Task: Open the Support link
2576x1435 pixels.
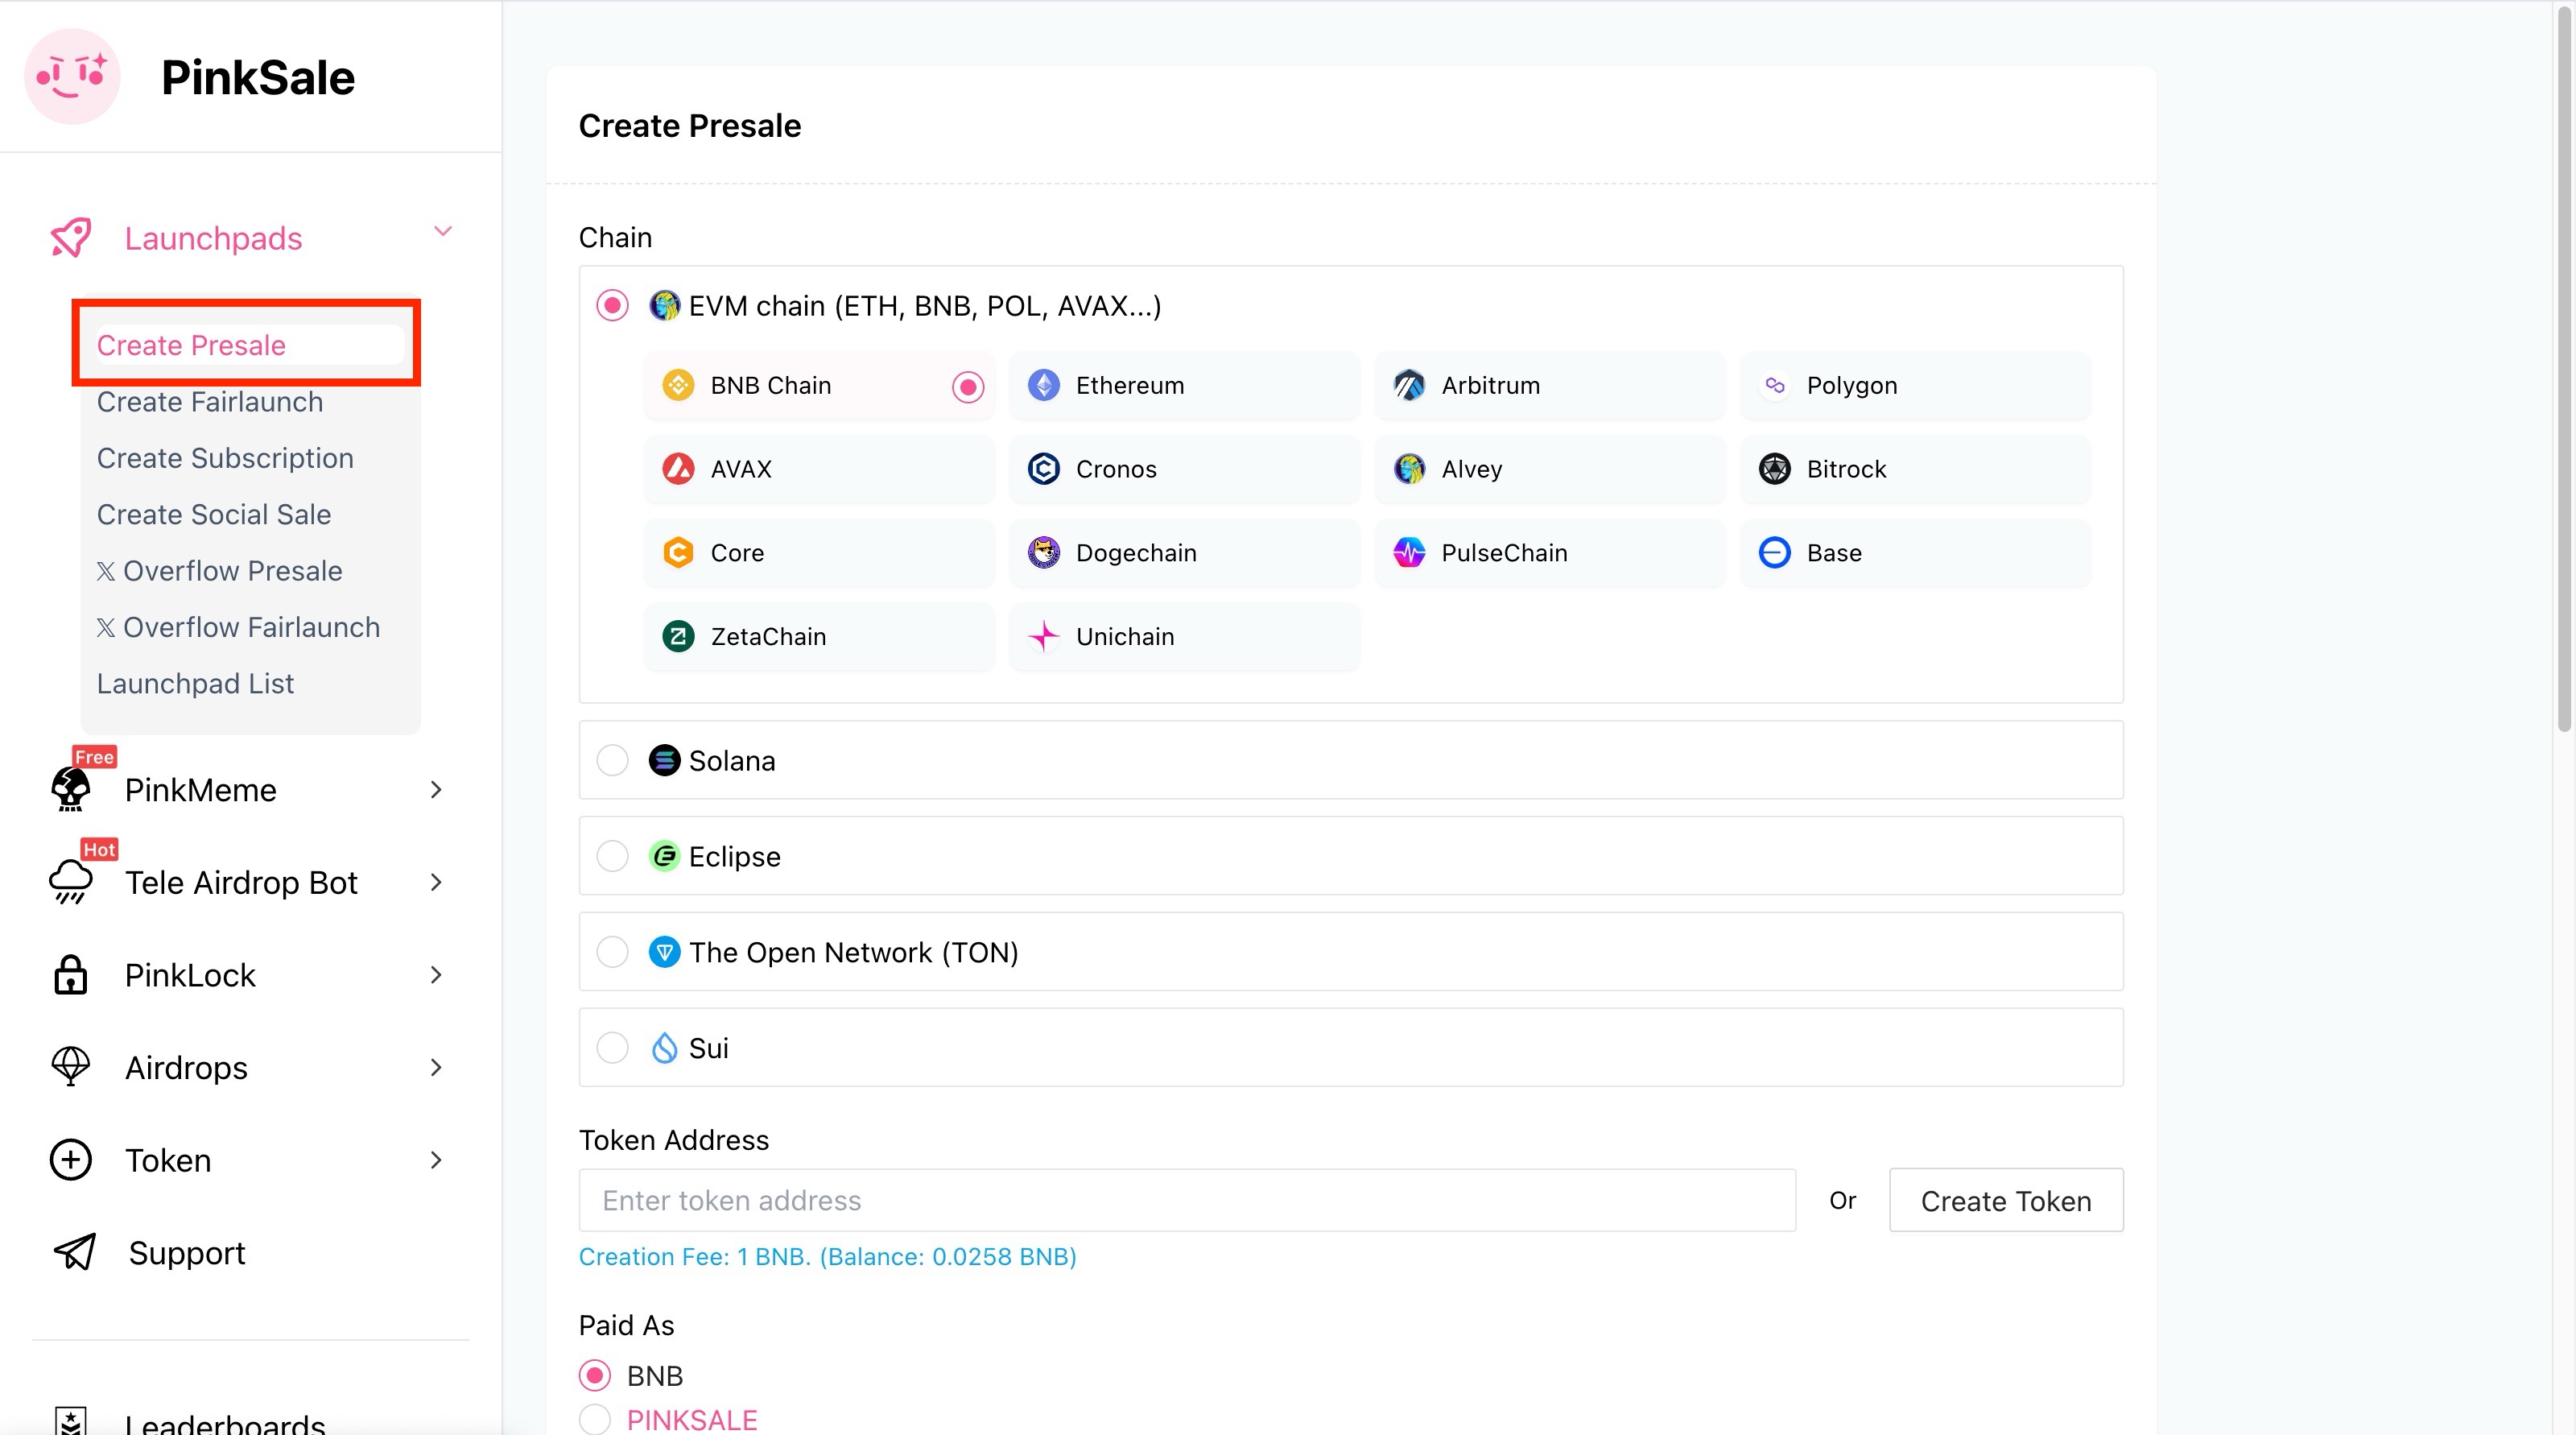Action: tap(187, 1253)
